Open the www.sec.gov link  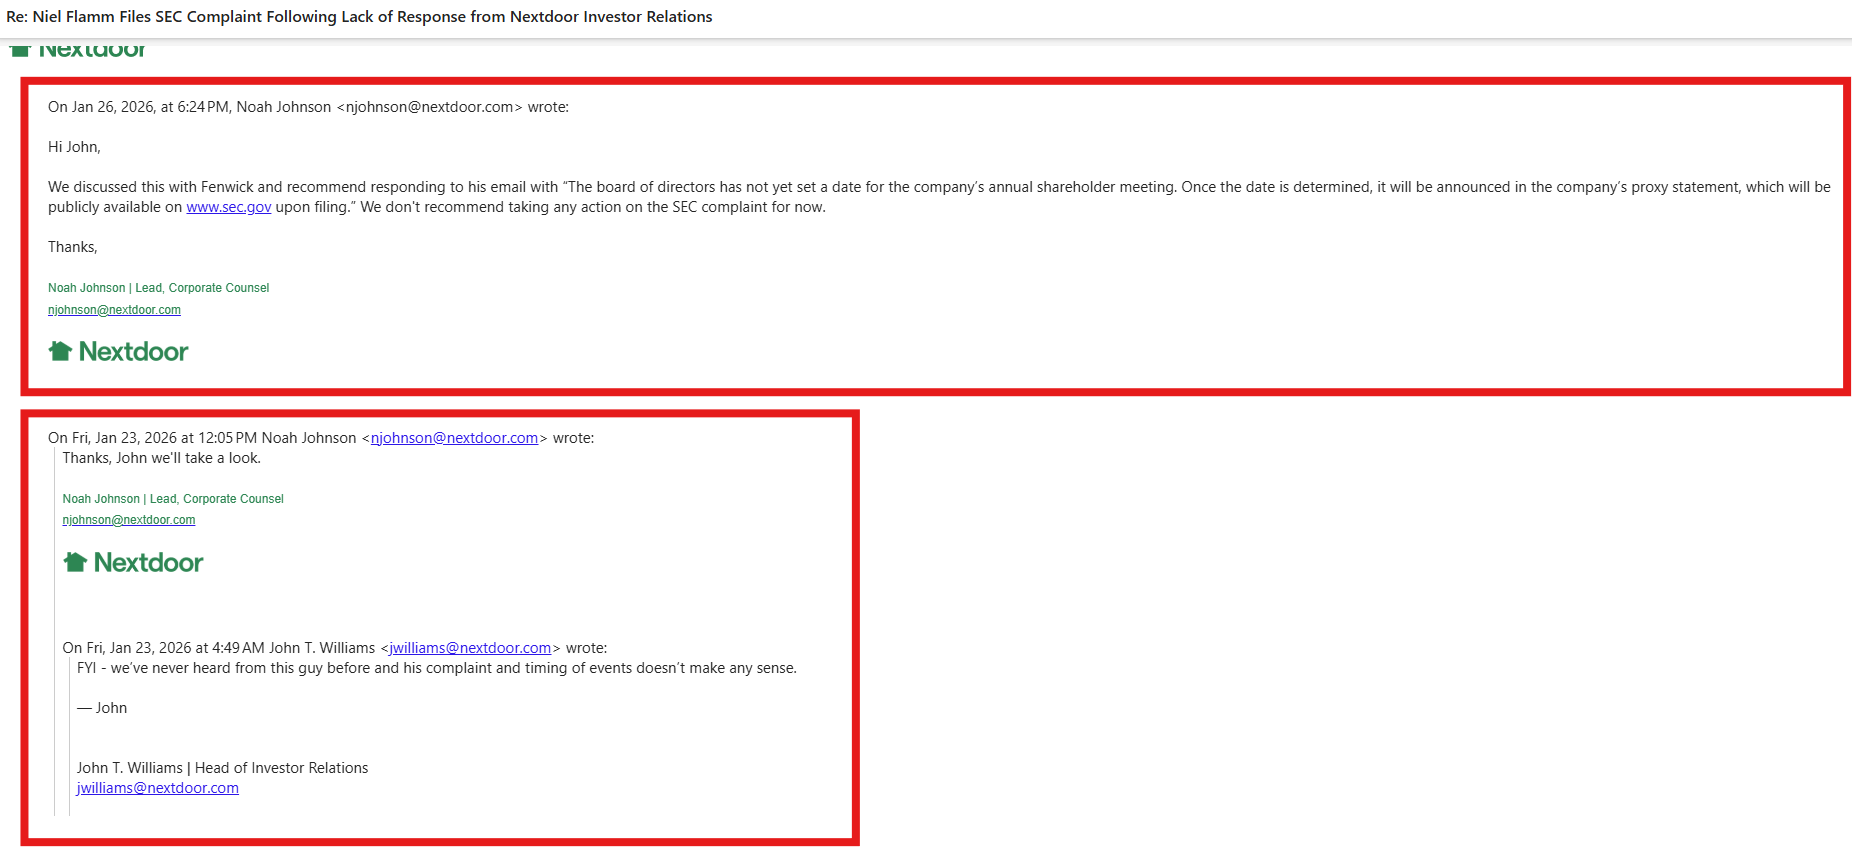coord(228,207)
